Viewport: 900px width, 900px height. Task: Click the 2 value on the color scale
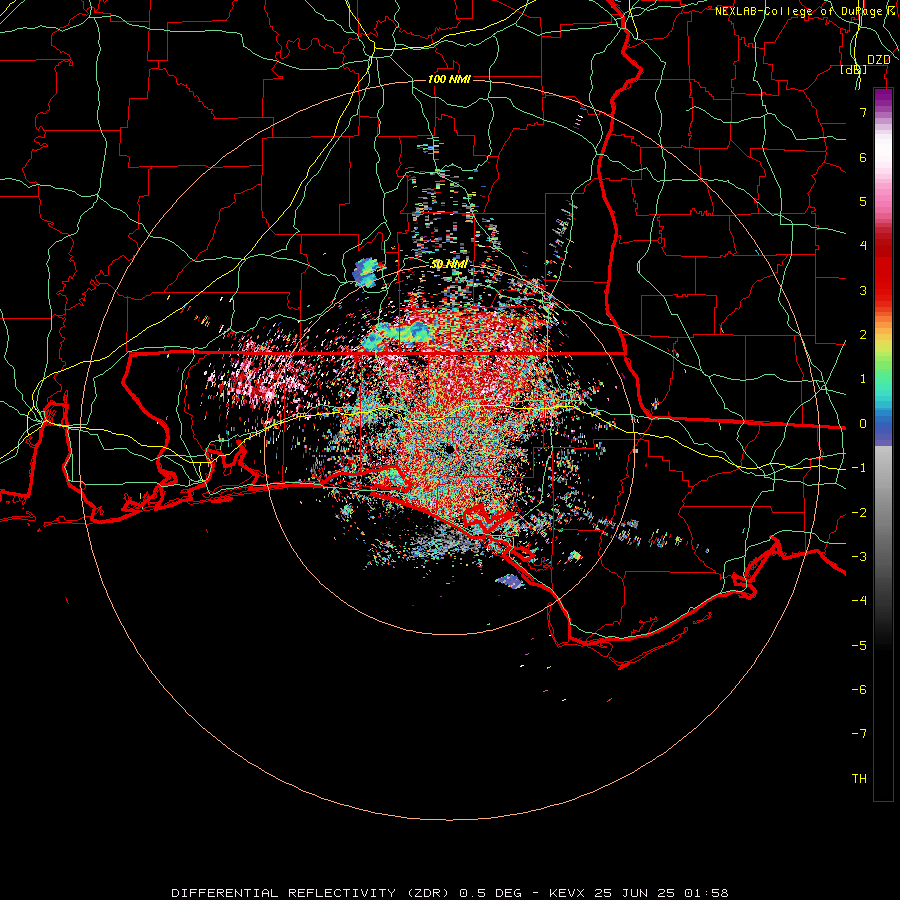pyautogui.click(x=863, y=335)
